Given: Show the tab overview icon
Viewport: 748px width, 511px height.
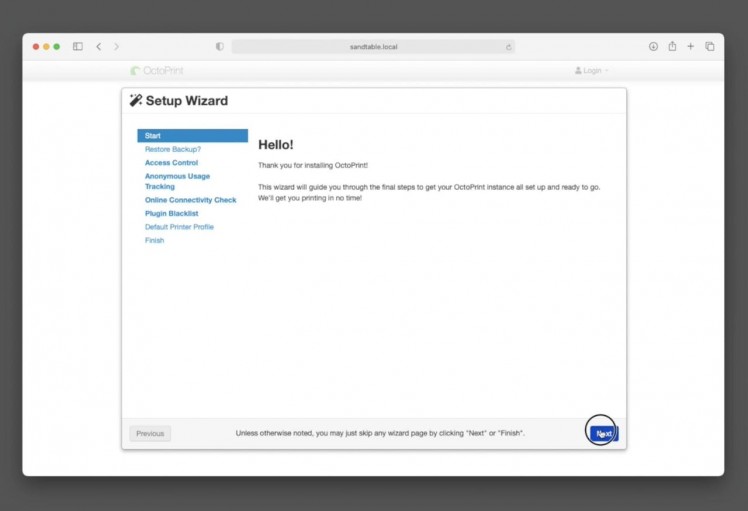Looking at the screenshot, I should (x=710, y=46).
